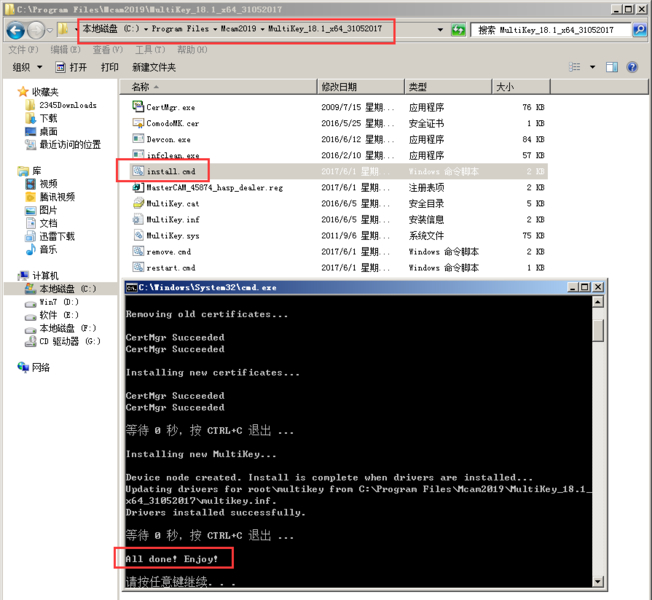This screenshot has width=652, height=600.
Task: Click the search magnifier icon
Action: [639, 31]
